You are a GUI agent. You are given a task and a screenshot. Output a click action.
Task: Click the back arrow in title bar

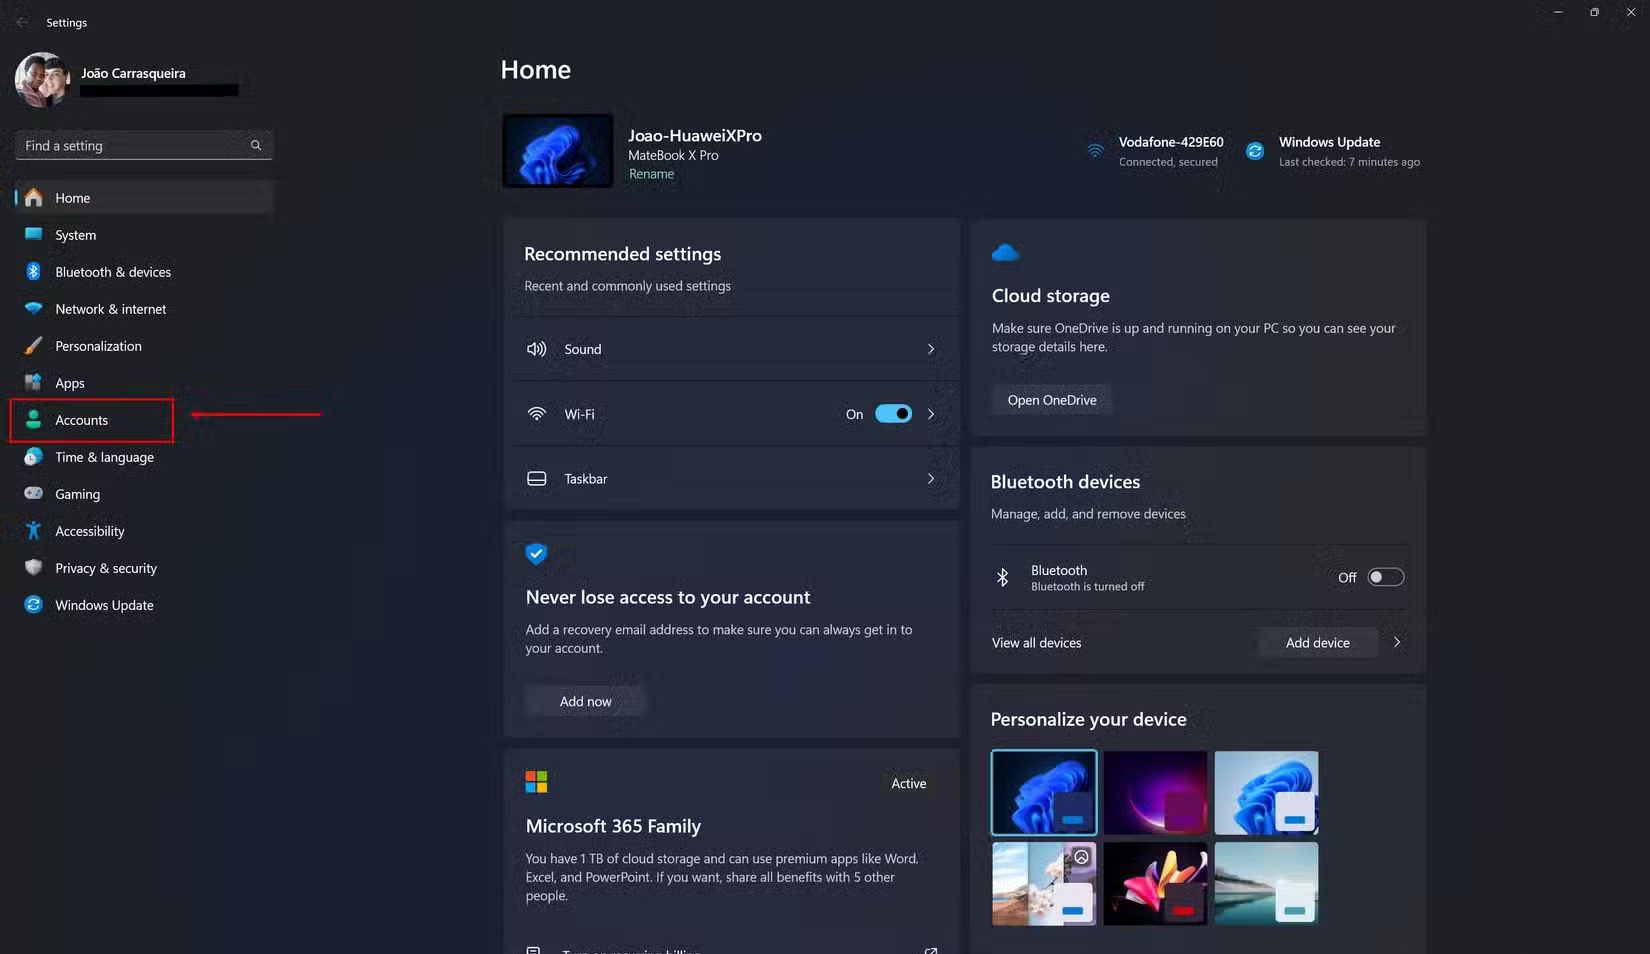(x=22, y=22)
